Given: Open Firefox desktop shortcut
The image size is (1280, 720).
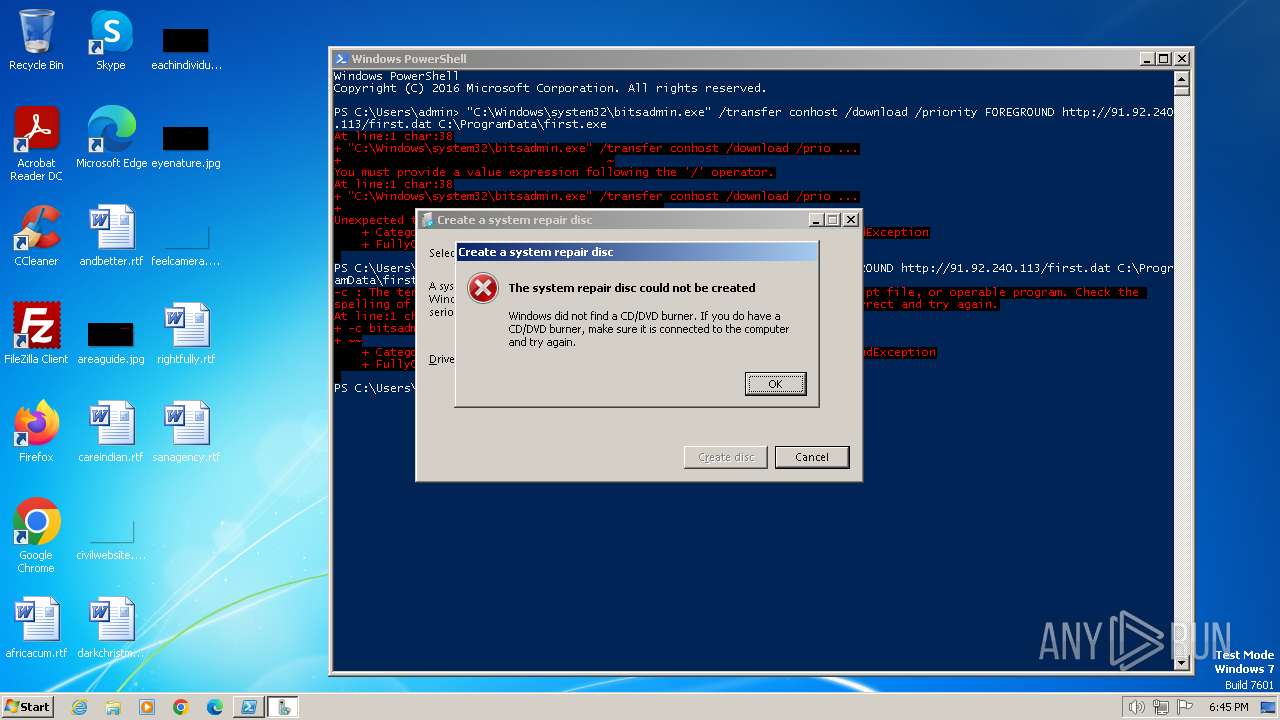Looking at the screenshot, I should (x=36, y=432).
